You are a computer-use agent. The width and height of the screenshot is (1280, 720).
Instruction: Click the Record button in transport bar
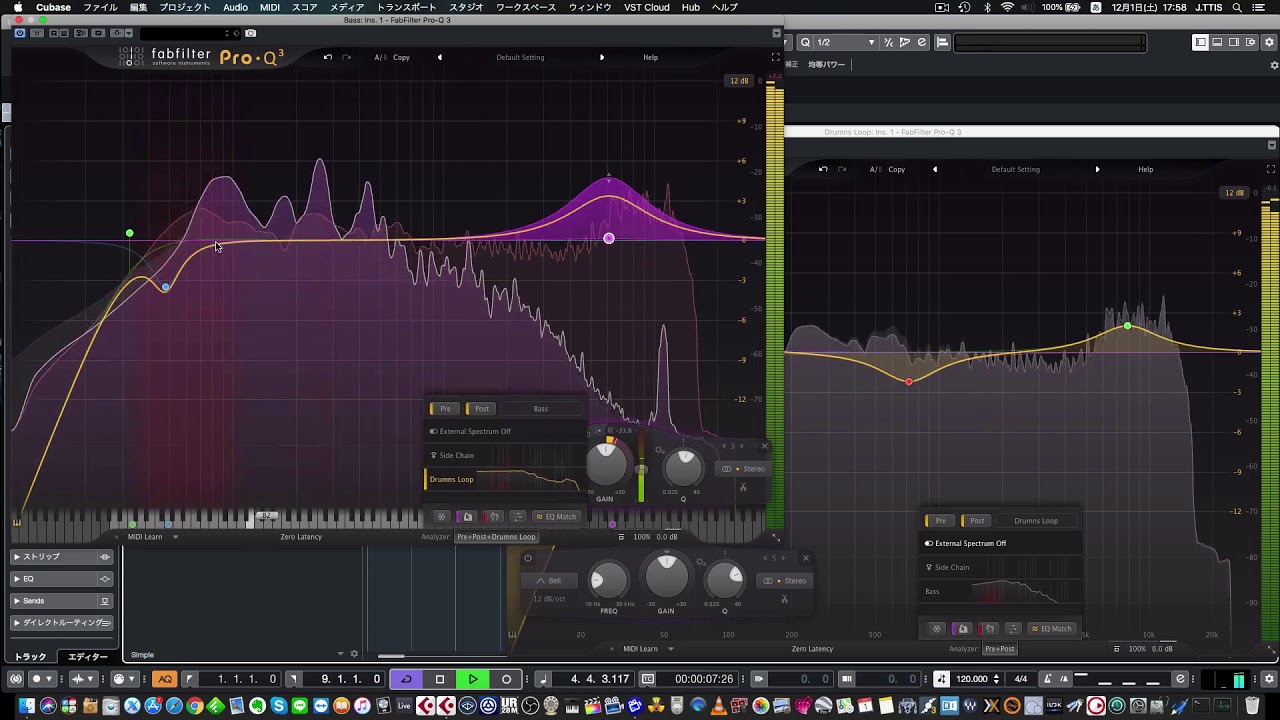507,679
